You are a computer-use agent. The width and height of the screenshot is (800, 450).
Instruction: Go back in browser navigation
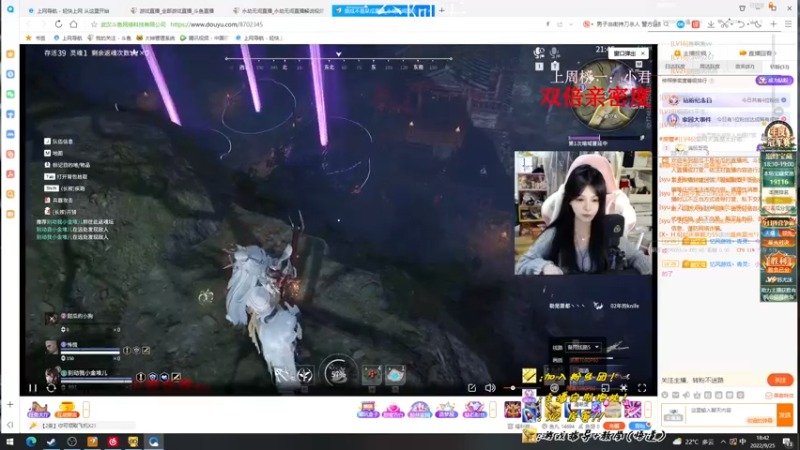[29, 24]
